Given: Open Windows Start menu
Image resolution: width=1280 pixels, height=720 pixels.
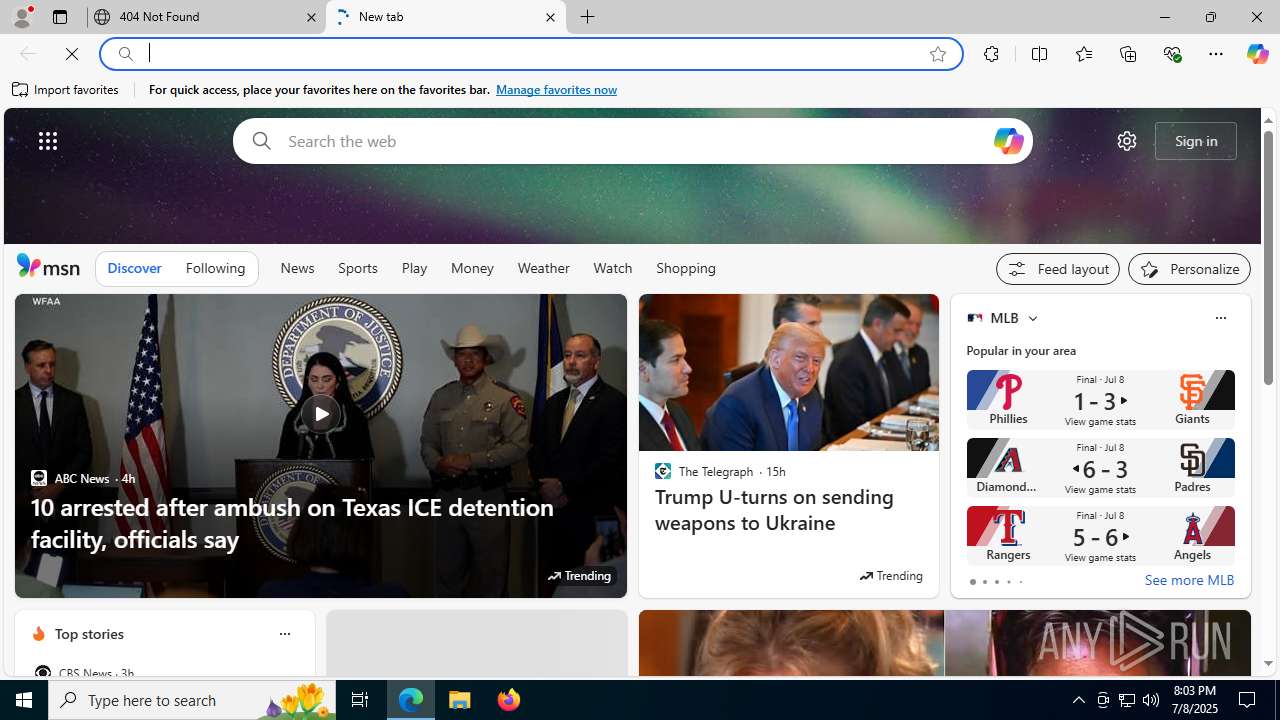Looking at the screenshot, I should 24,700.
